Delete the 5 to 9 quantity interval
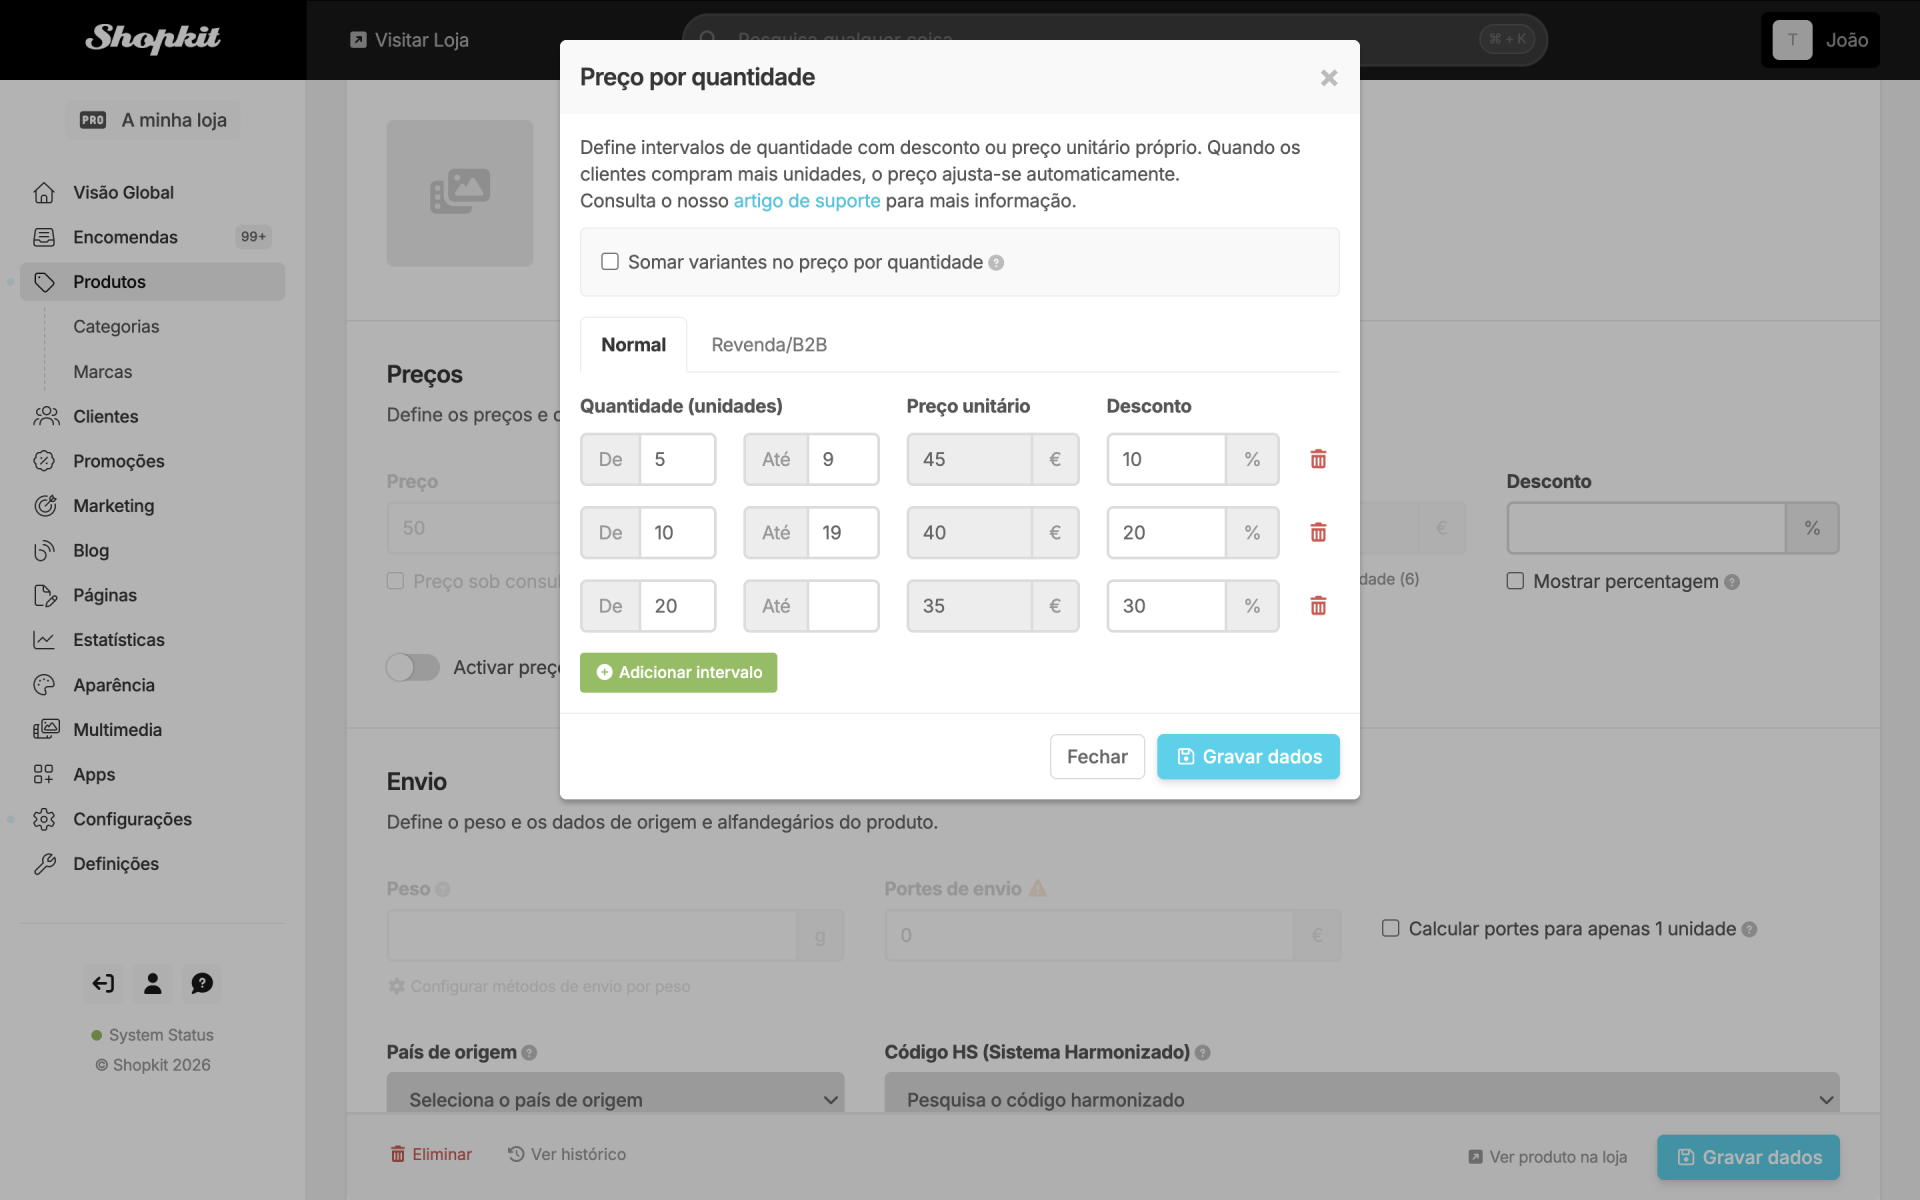Viewport: 1920px width, 1200px height. pyautogui.click(x=1318, y=459)
